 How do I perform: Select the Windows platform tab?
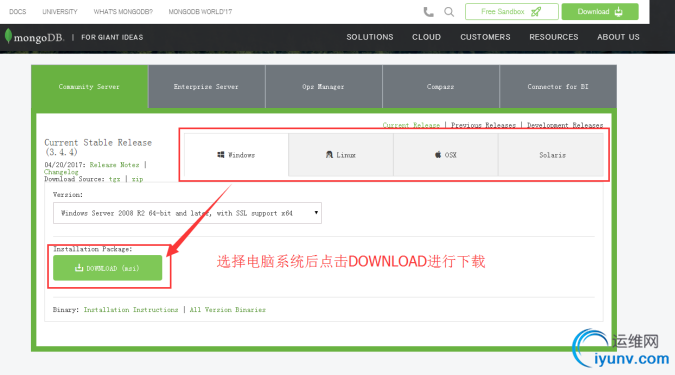tap(236, 155)
